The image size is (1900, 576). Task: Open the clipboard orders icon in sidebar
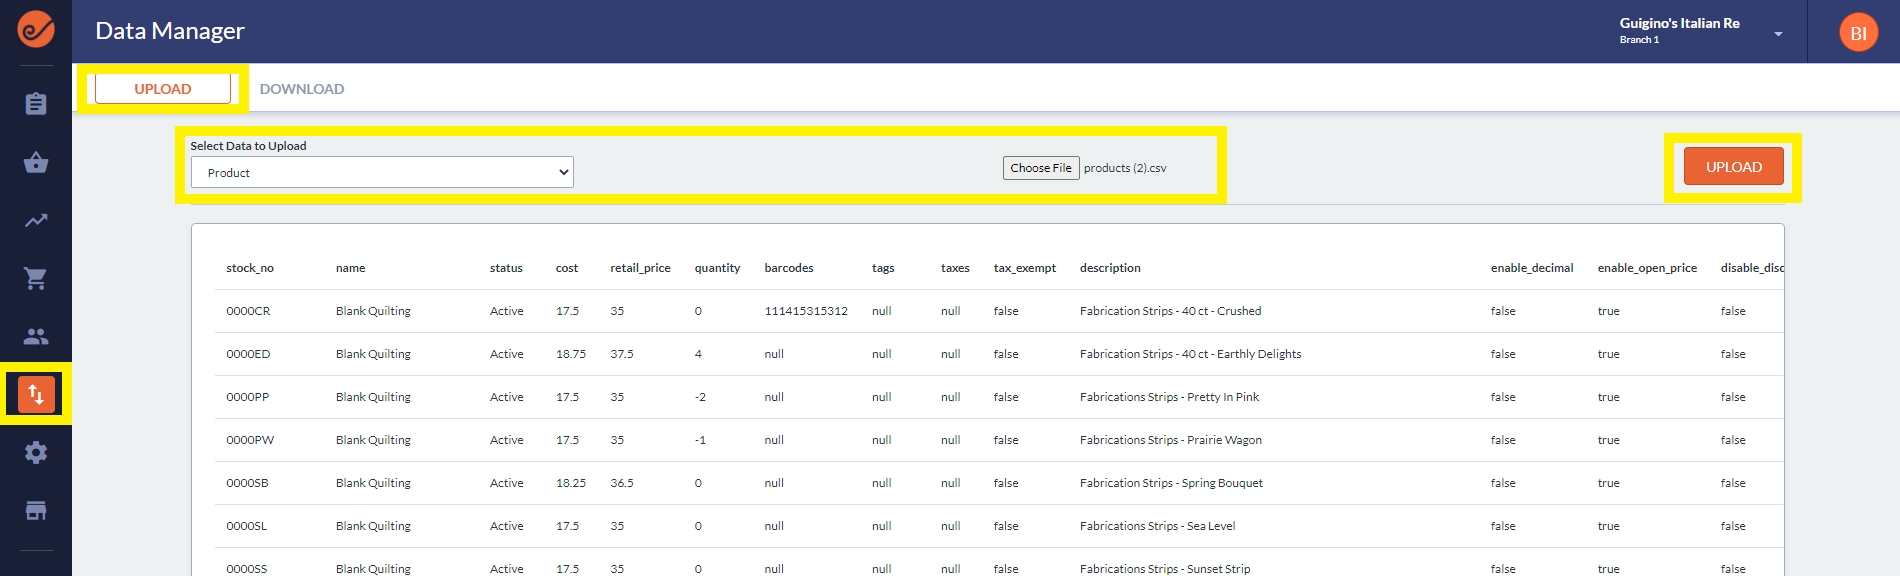tap(36, 104)
